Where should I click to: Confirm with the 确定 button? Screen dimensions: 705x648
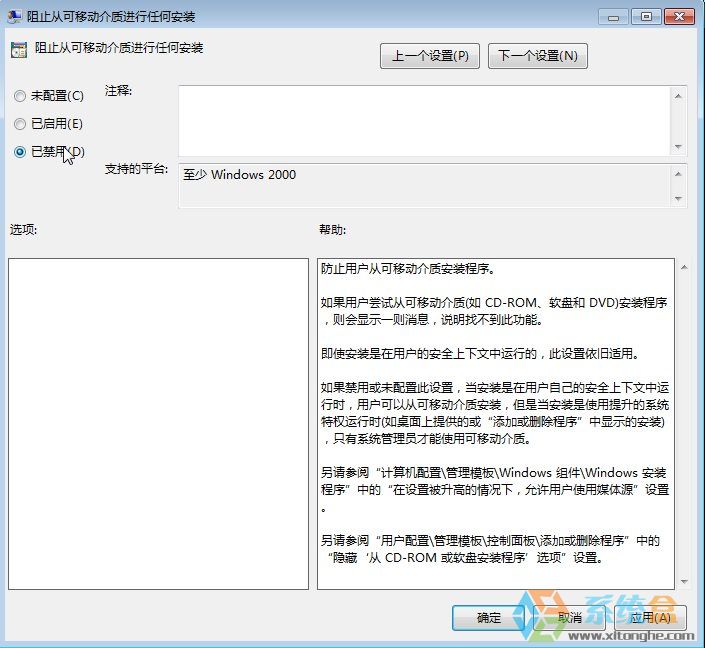tap(488, 618)
